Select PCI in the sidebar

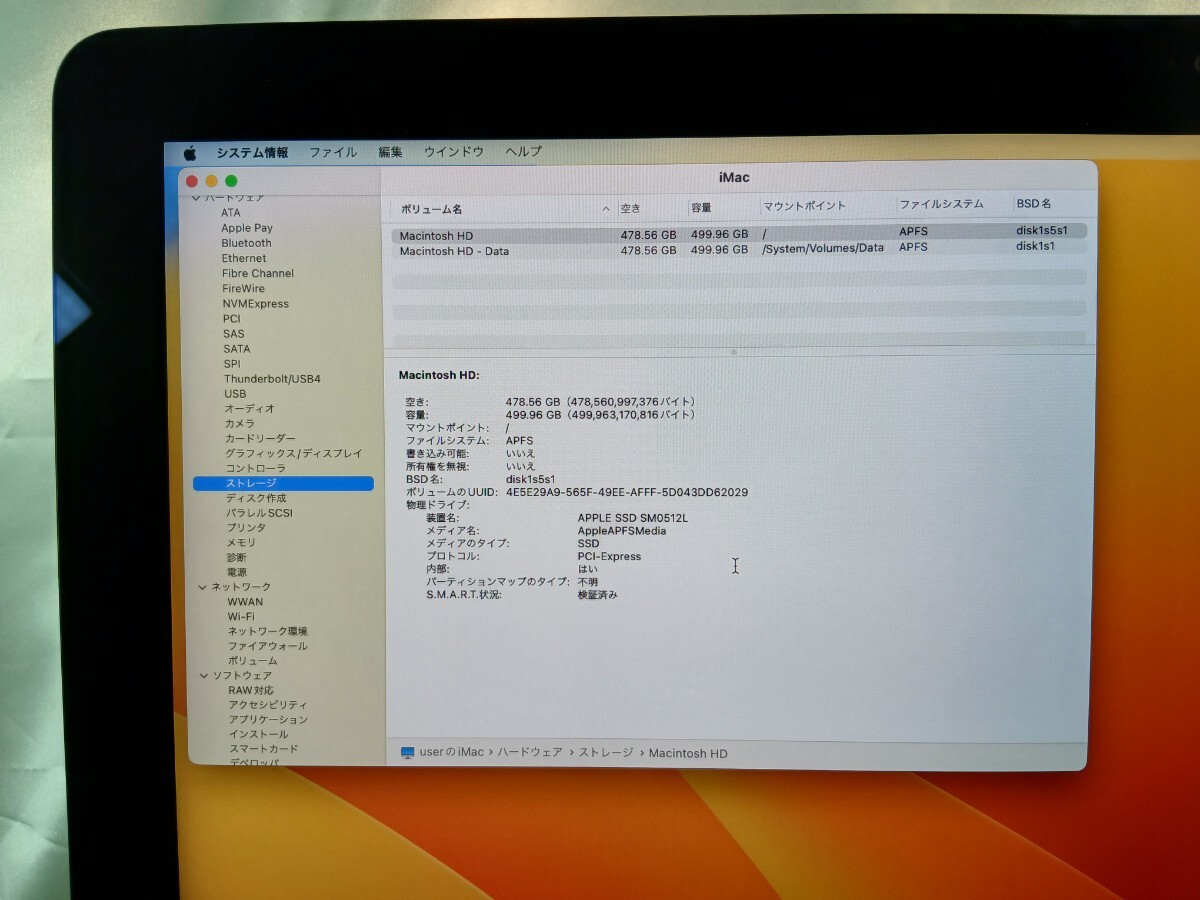point(232,319)
